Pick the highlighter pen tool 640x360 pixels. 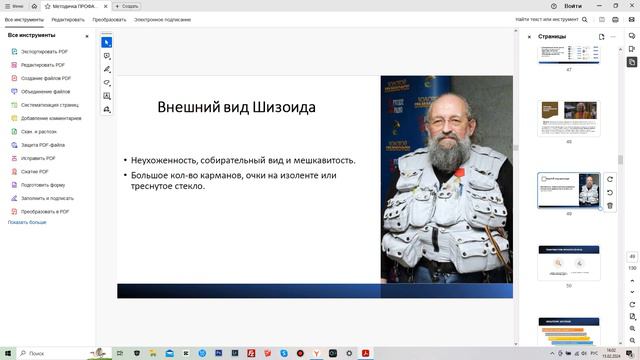click(107, 69)
